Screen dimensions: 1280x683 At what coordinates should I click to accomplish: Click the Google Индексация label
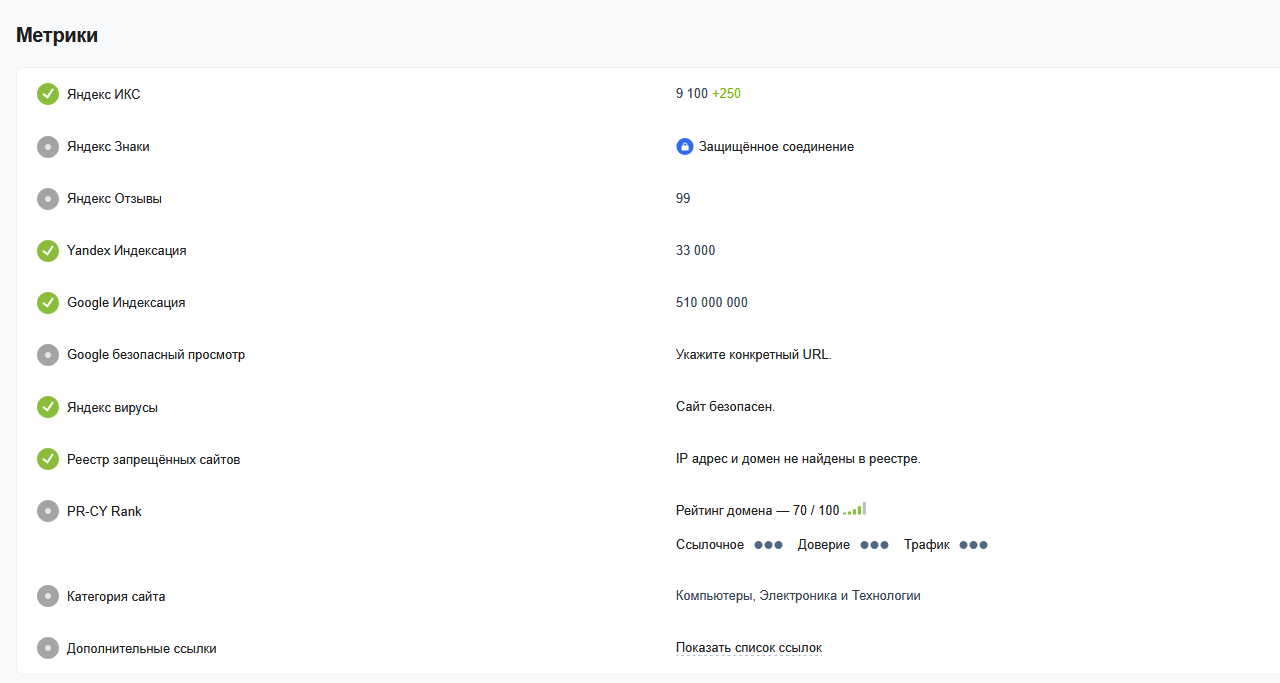click(x=126, y=303)
